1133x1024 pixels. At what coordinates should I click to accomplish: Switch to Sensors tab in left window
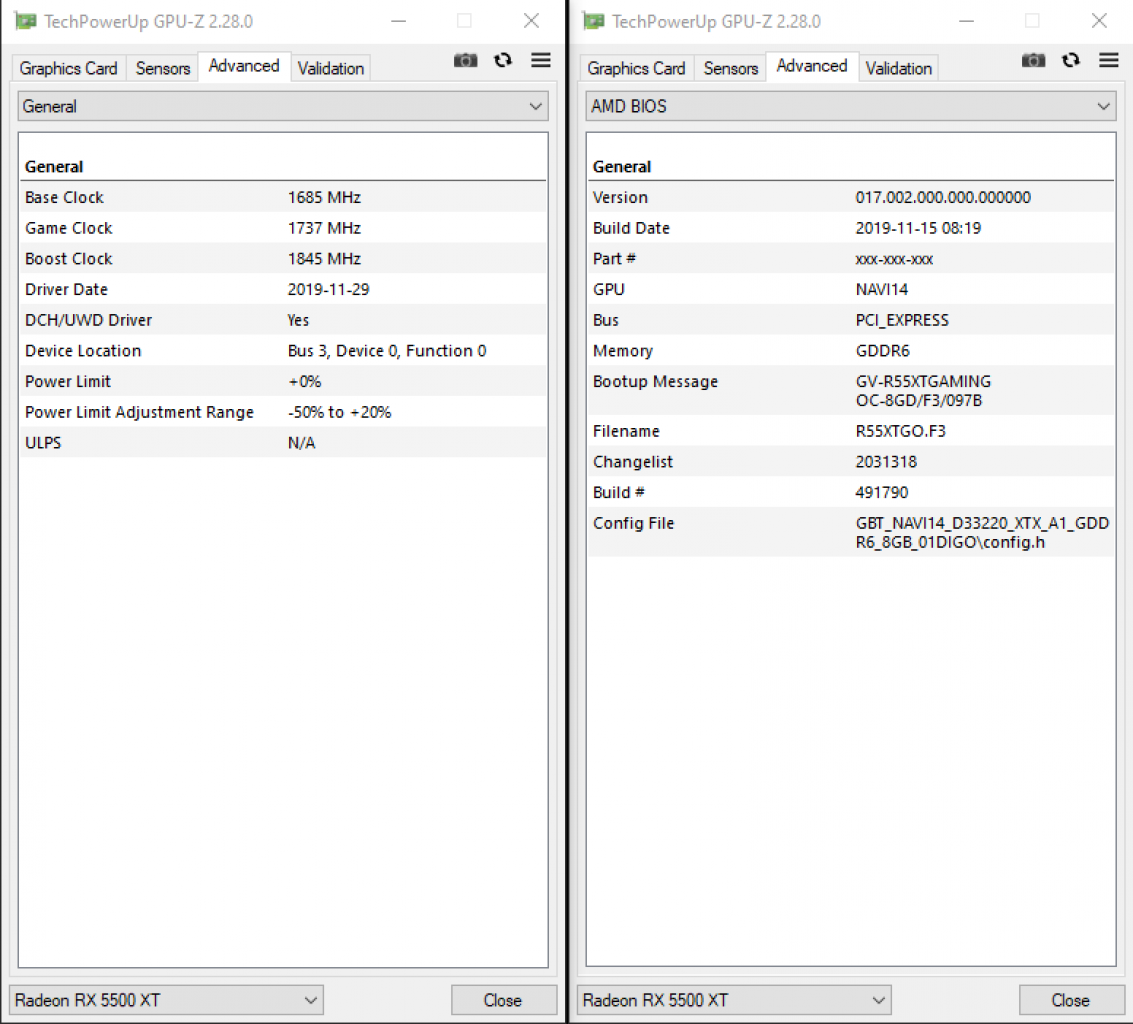click(x=163, y=69)
